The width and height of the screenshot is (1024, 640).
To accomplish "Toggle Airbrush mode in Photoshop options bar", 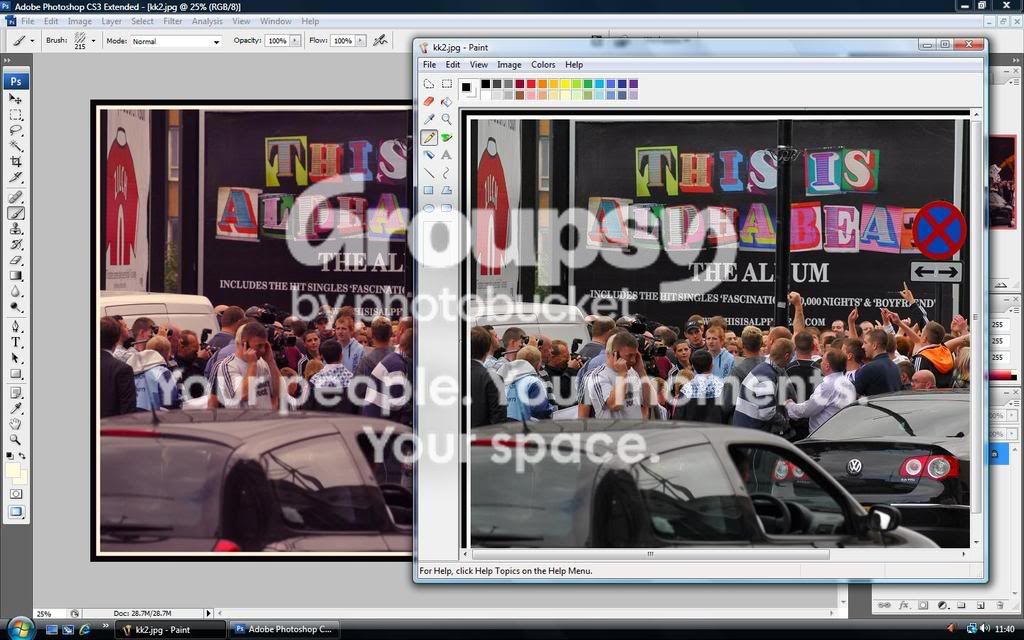I will coord(380,40).
